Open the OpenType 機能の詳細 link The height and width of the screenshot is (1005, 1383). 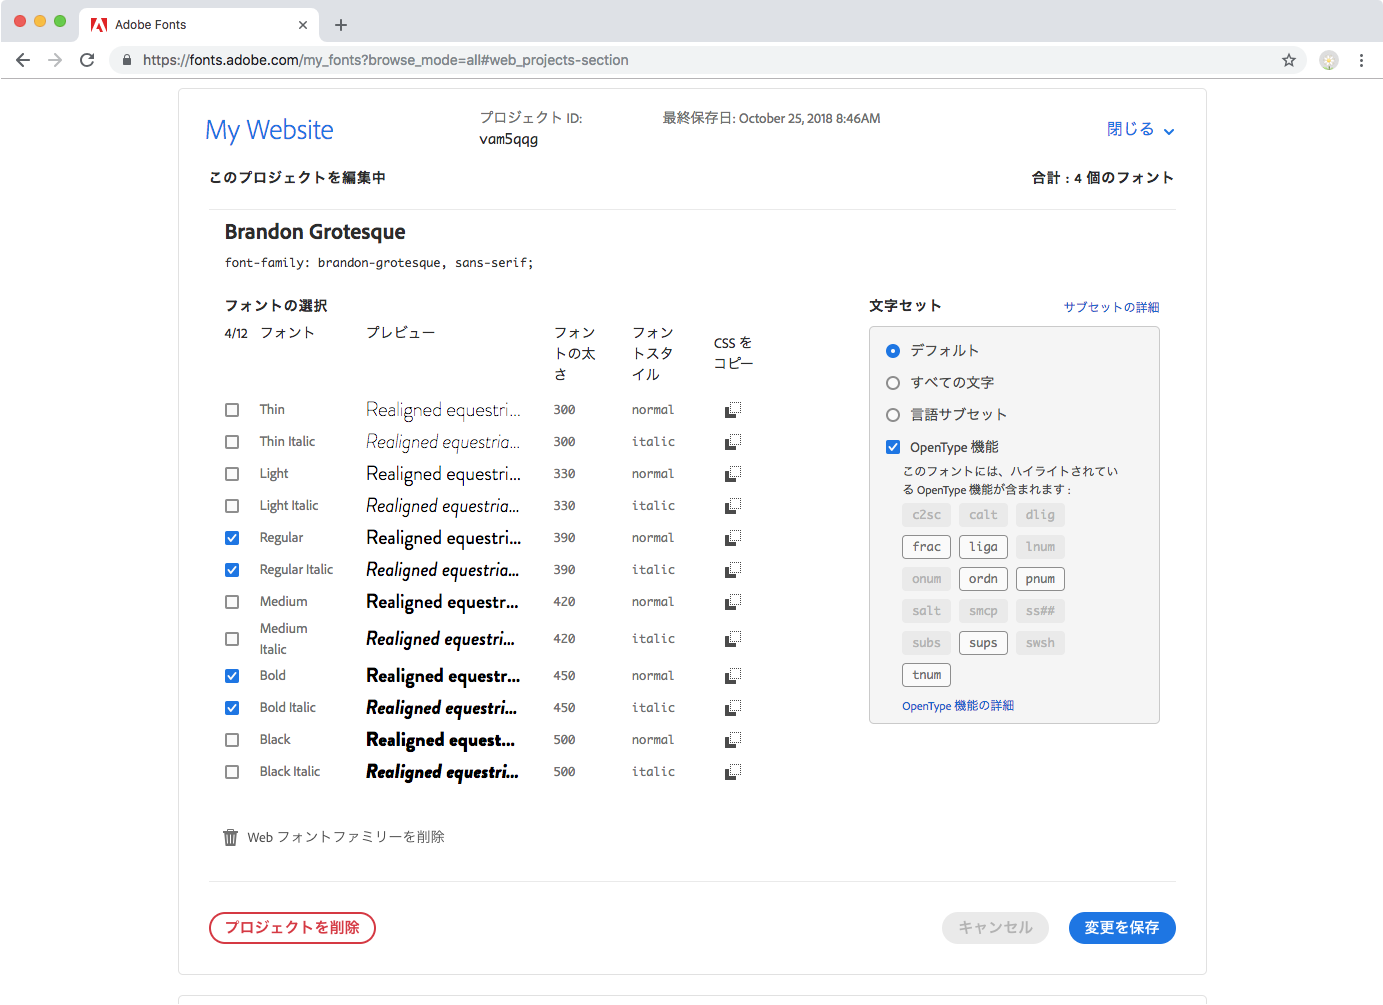[958, 706]
